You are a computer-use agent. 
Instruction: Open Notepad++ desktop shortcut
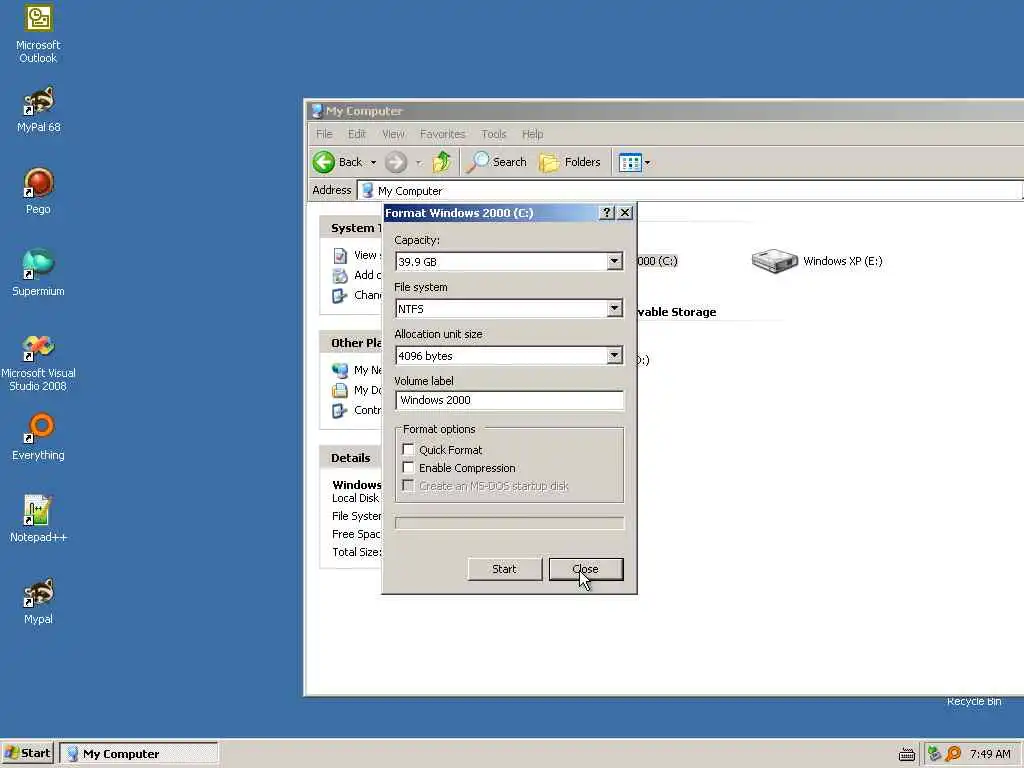38,519
